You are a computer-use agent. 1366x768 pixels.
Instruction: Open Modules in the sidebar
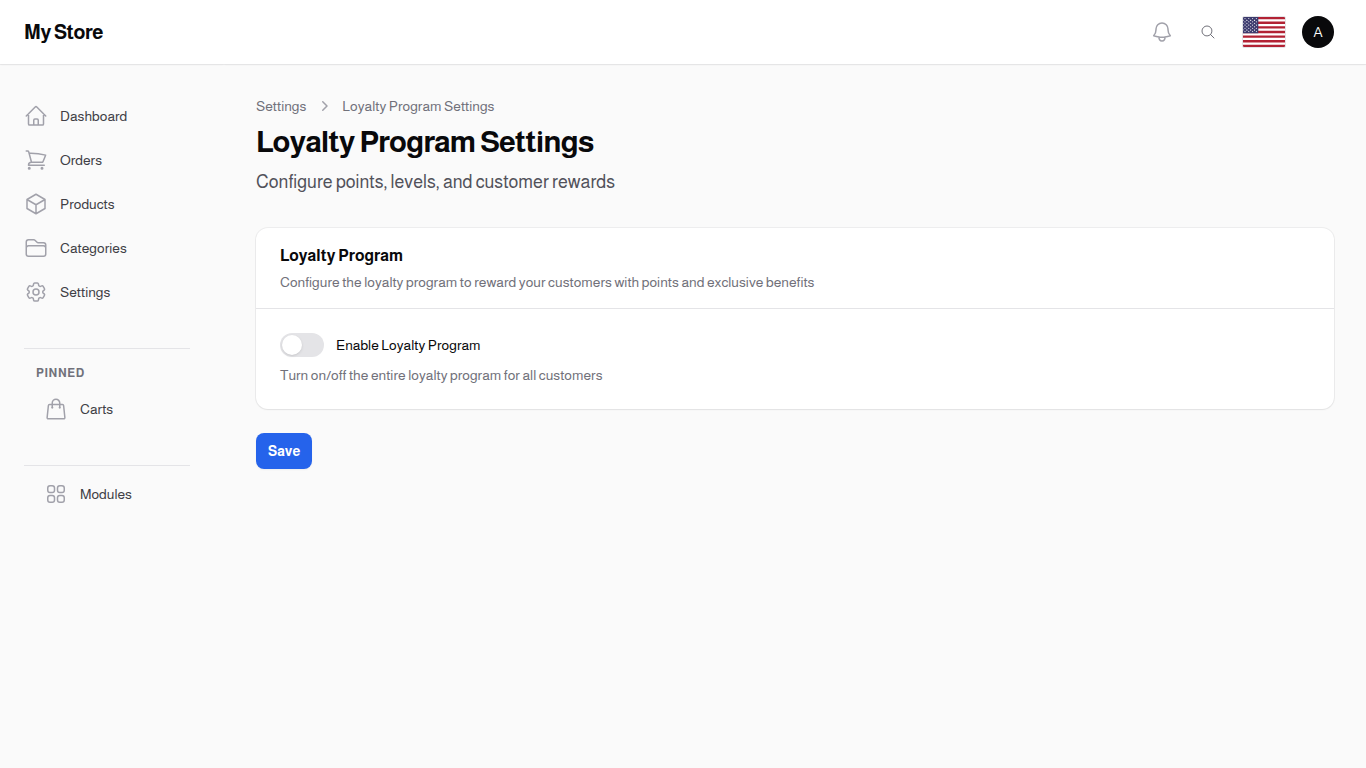click(x=107, y=494)
